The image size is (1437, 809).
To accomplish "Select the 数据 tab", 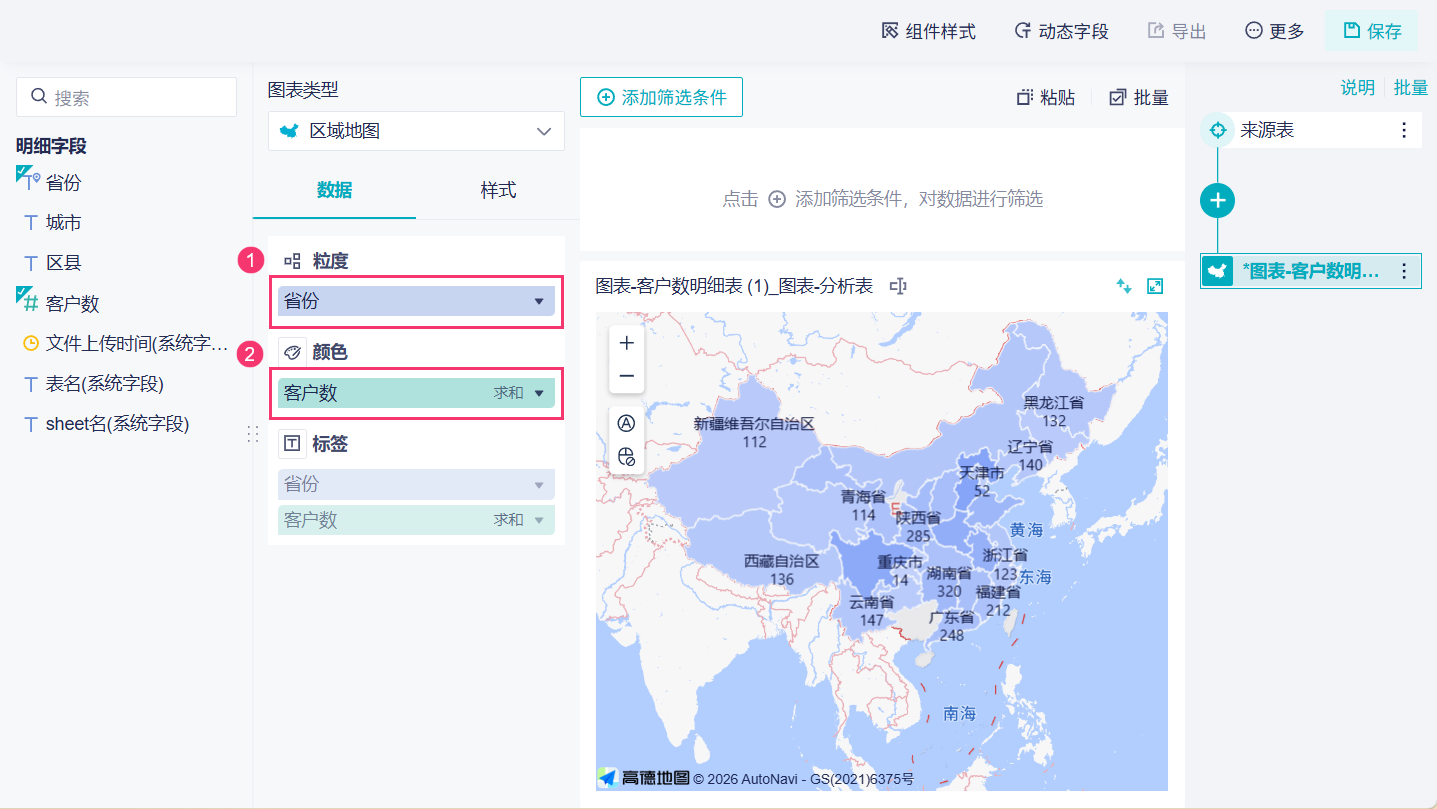I will (x=334, y=190).
